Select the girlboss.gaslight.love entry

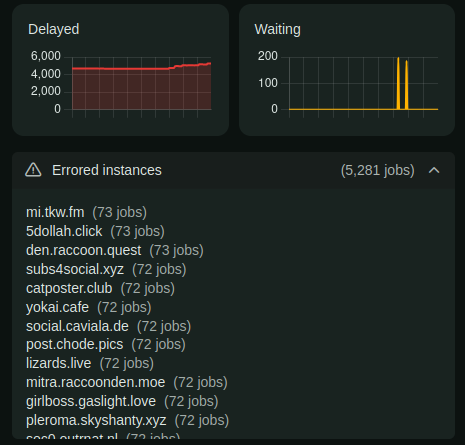point(91,401)
